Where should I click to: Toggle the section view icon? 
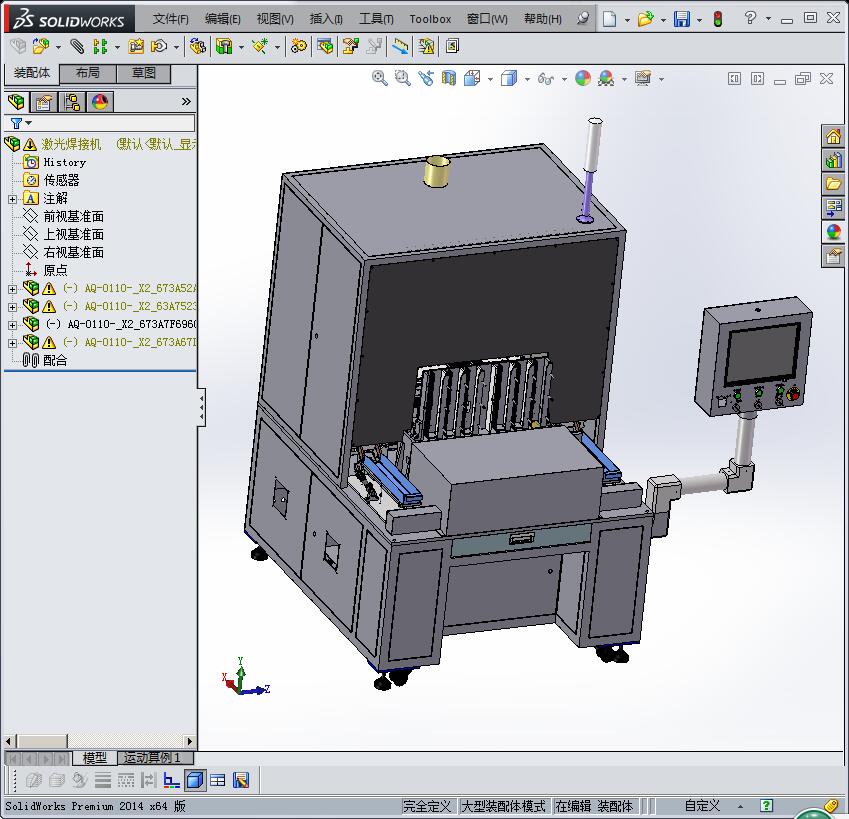pos(449,78)
